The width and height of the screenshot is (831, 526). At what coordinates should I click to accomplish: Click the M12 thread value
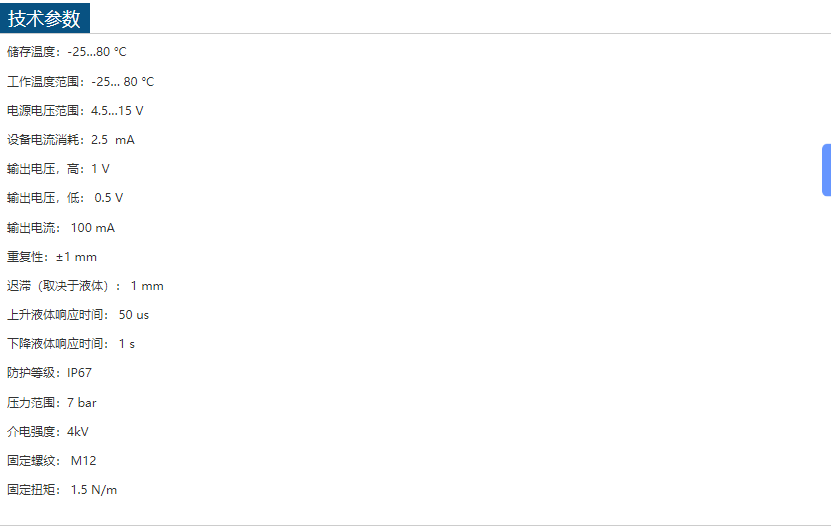(x=83, y=460)
